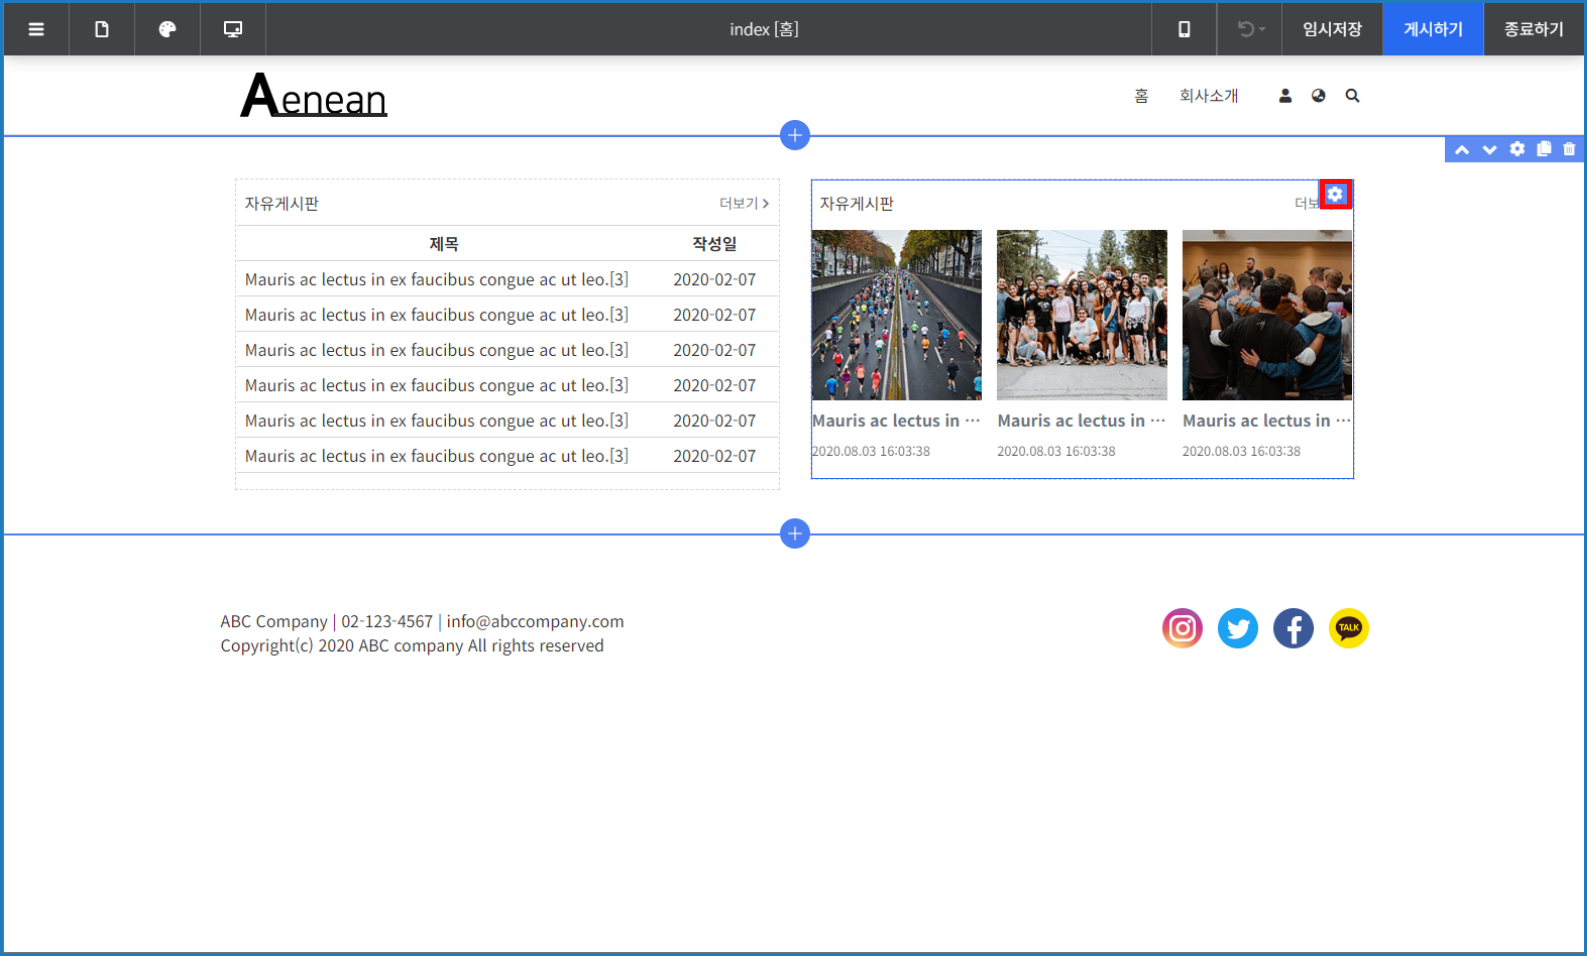1587x956 pixels.
Task: Click the page document icon in toolbar
Action: (x=102, y=29)
